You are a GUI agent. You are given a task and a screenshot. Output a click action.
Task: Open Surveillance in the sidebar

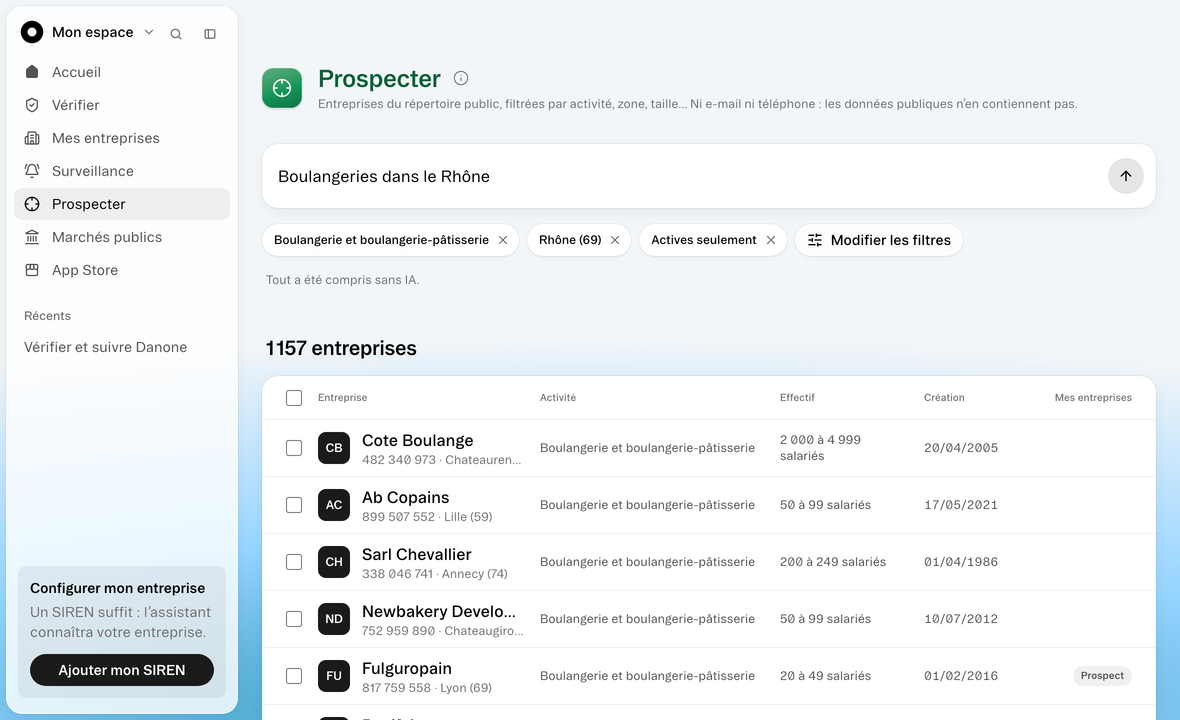pyautogui.click(x=122, y=172)
